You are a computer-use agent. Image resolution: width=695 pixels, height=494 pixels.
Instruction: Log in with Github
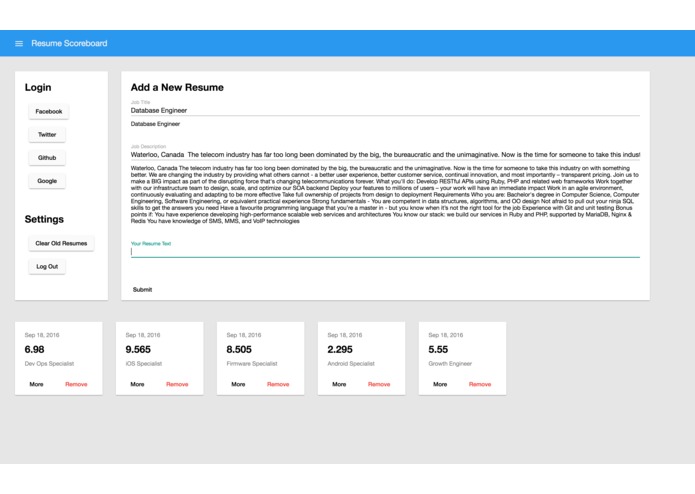tap(47, 158)
